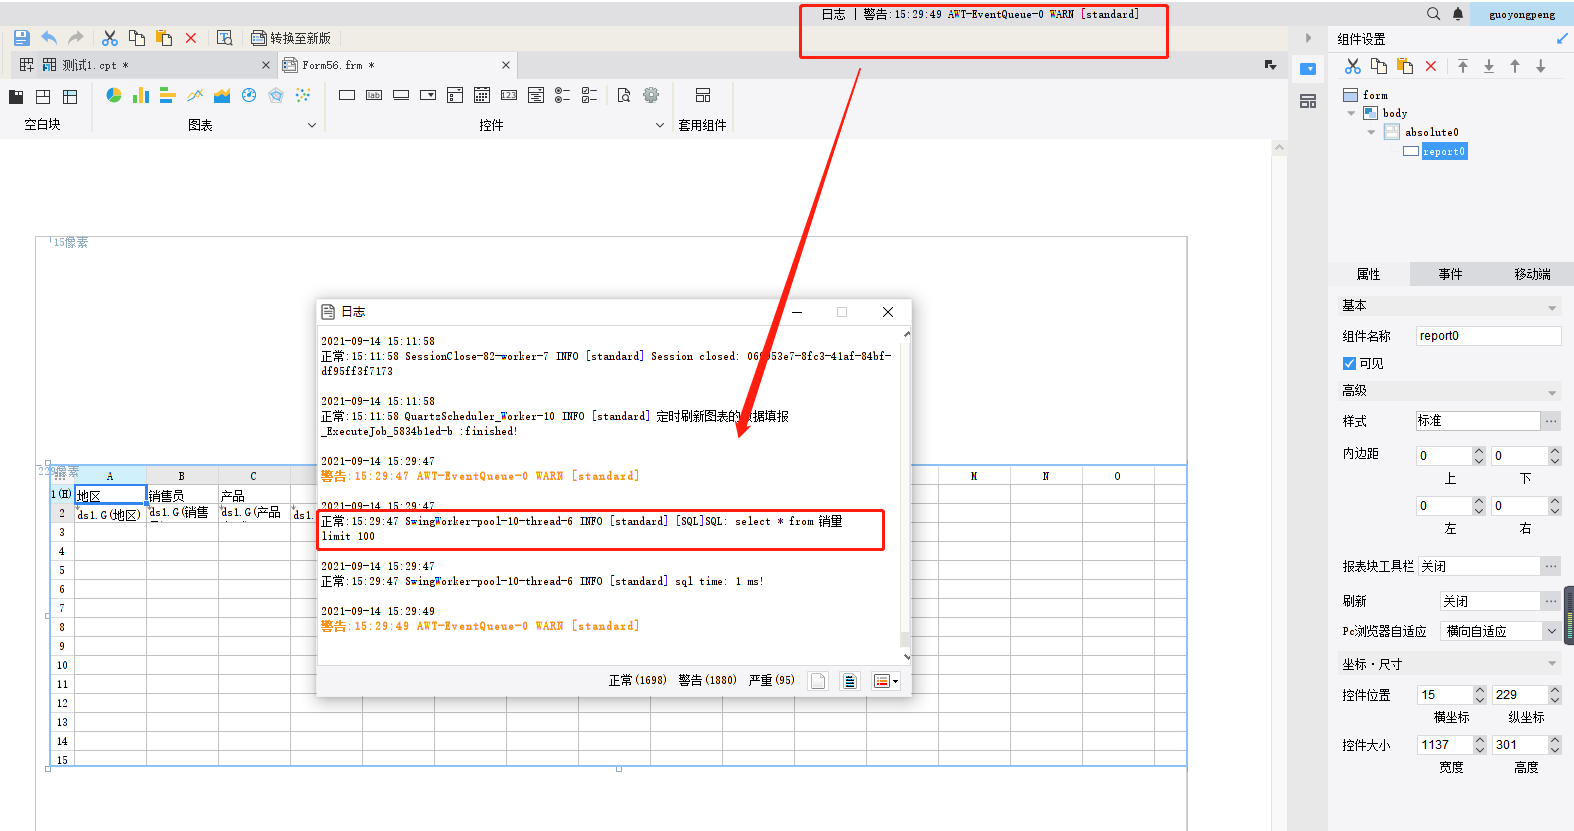The image size is (1574, 831).
Task: Increase the 纵坐标 value with up arrow
Action: [1555, 690]
